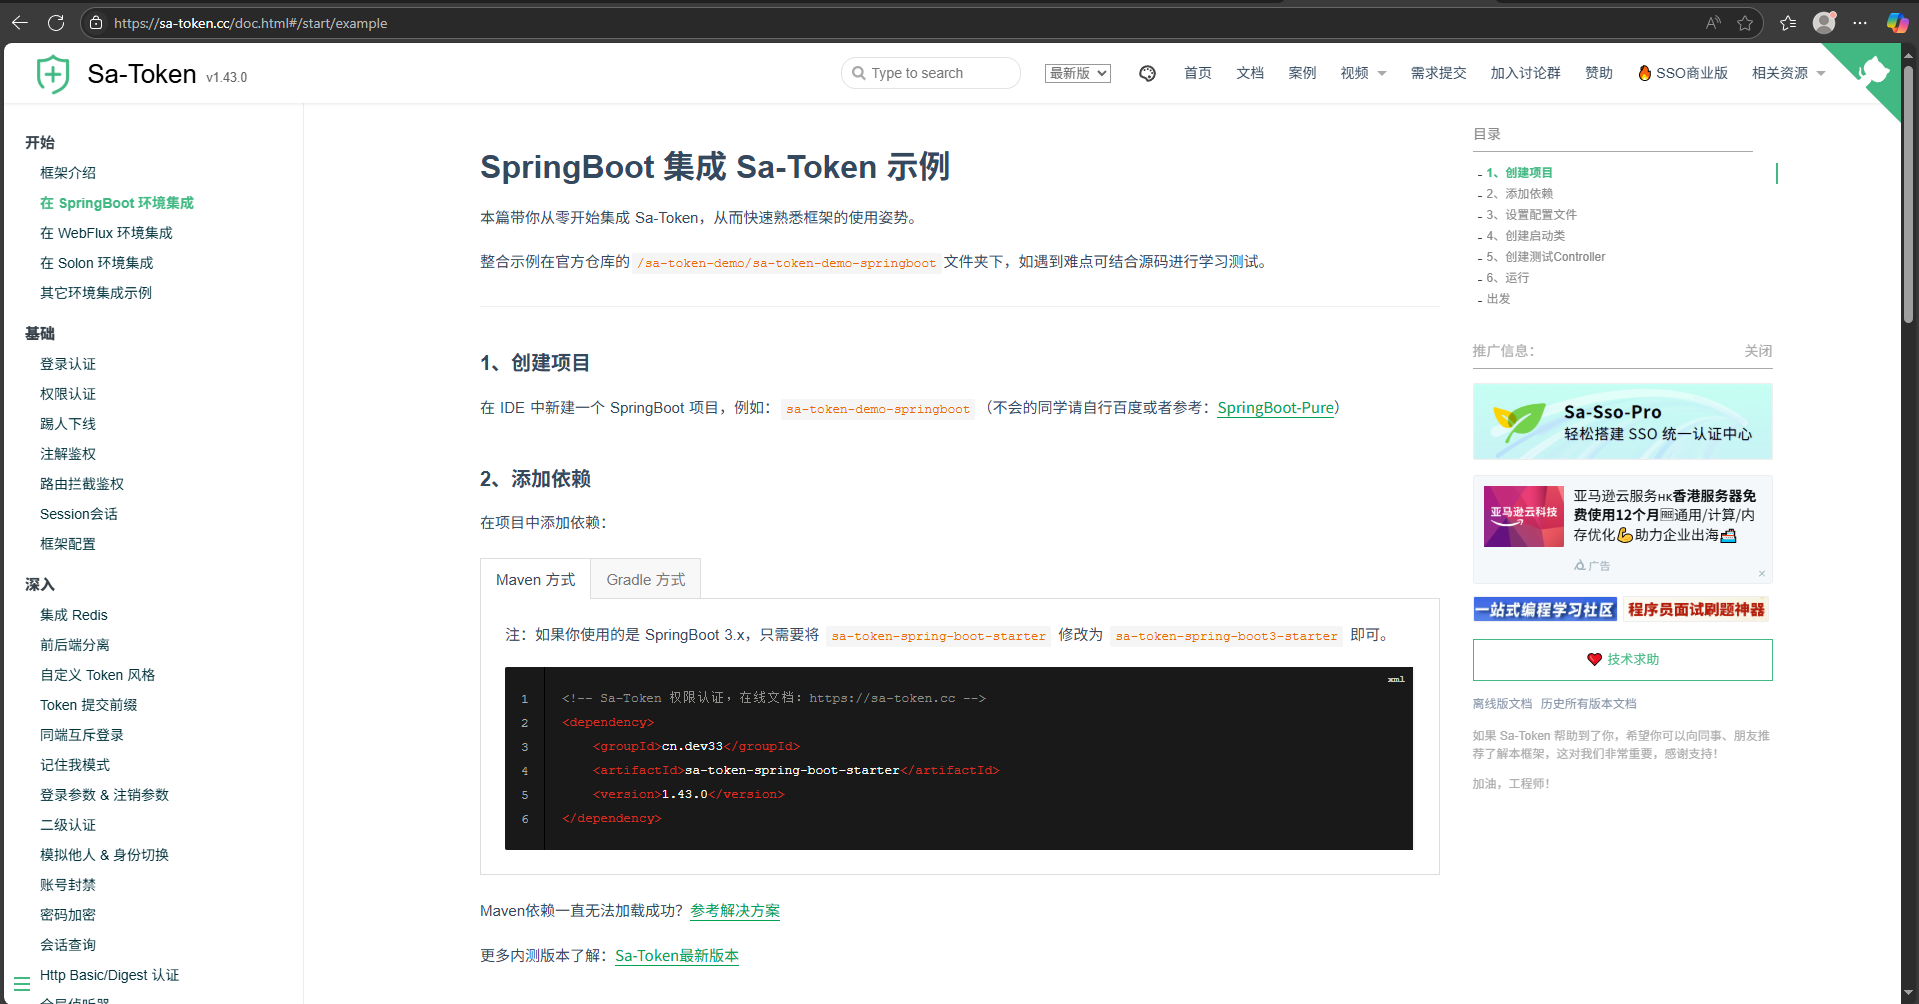Click the Sa-Token shield logo
The height and width of the screenshot is (1004, 1919).
click(x=53, y=74)
